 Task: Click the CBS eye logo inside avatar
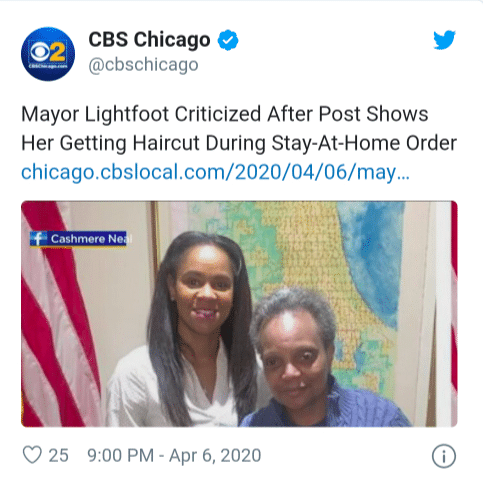(39, 52)
